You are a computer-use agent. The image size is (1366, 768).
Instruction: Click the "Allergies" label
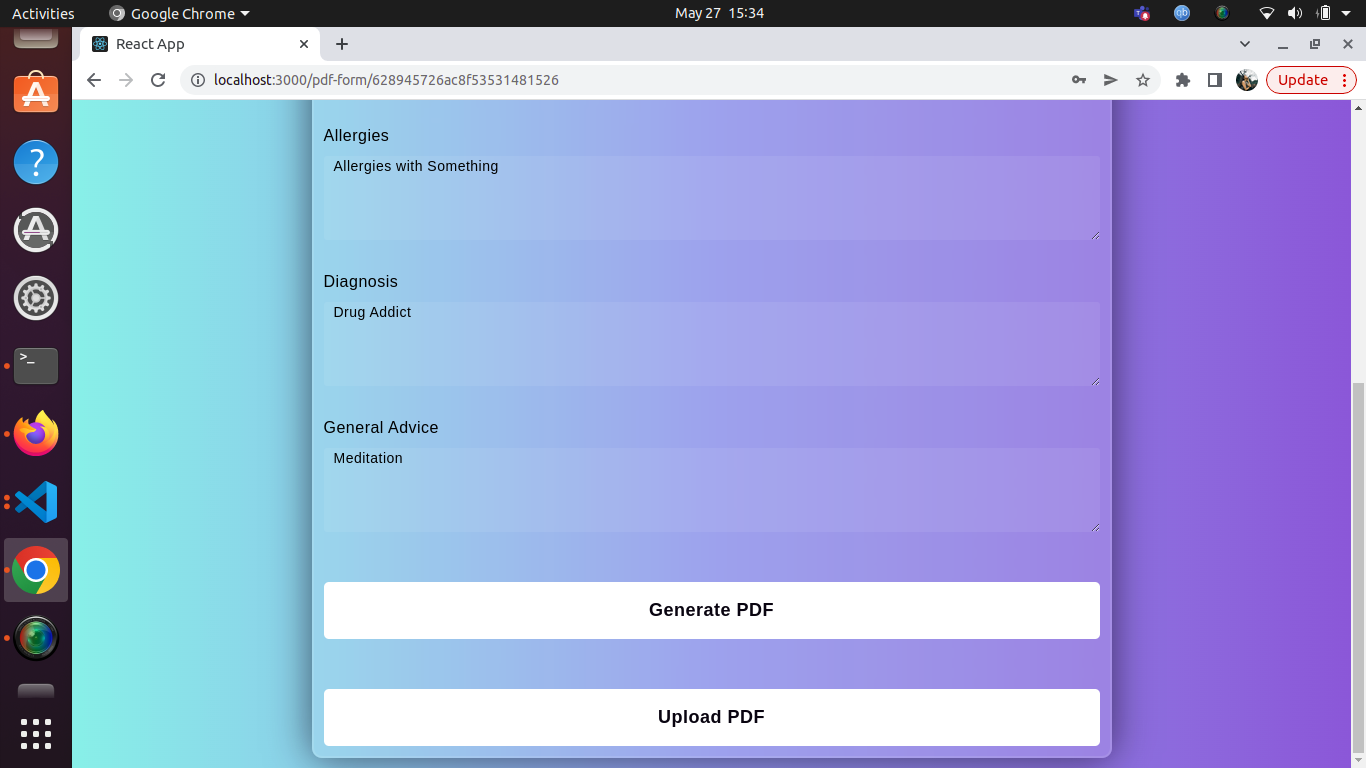click(x=356, y=135)
